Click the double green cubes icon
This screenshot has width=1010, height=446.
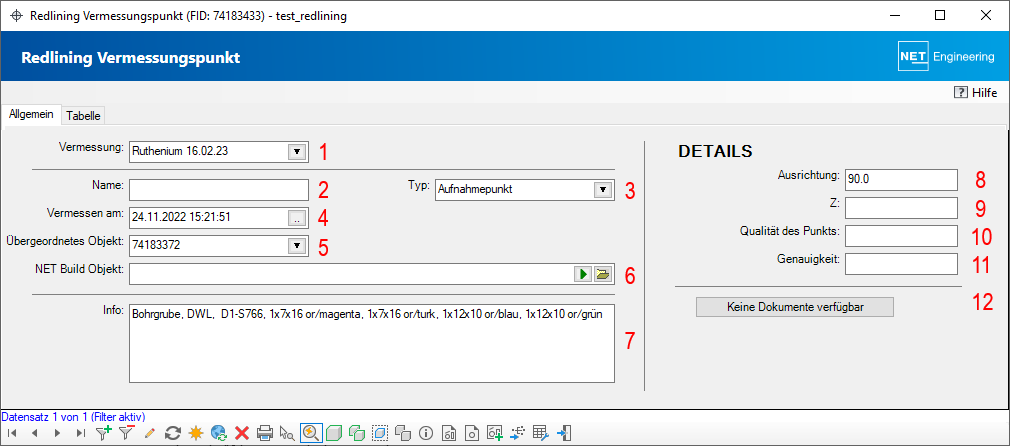(x=357, y=433)
